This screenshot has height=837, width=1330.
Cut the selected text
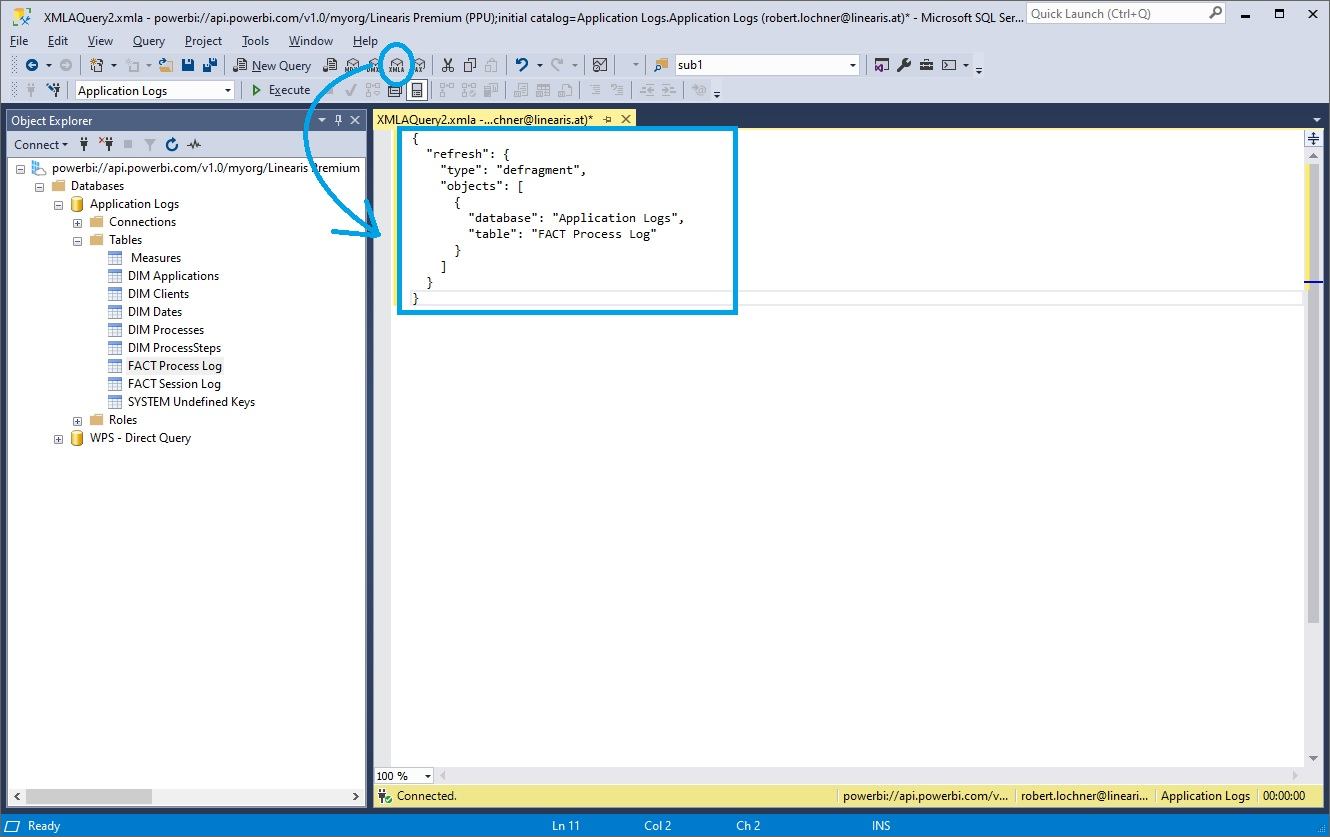click(448, 64)
